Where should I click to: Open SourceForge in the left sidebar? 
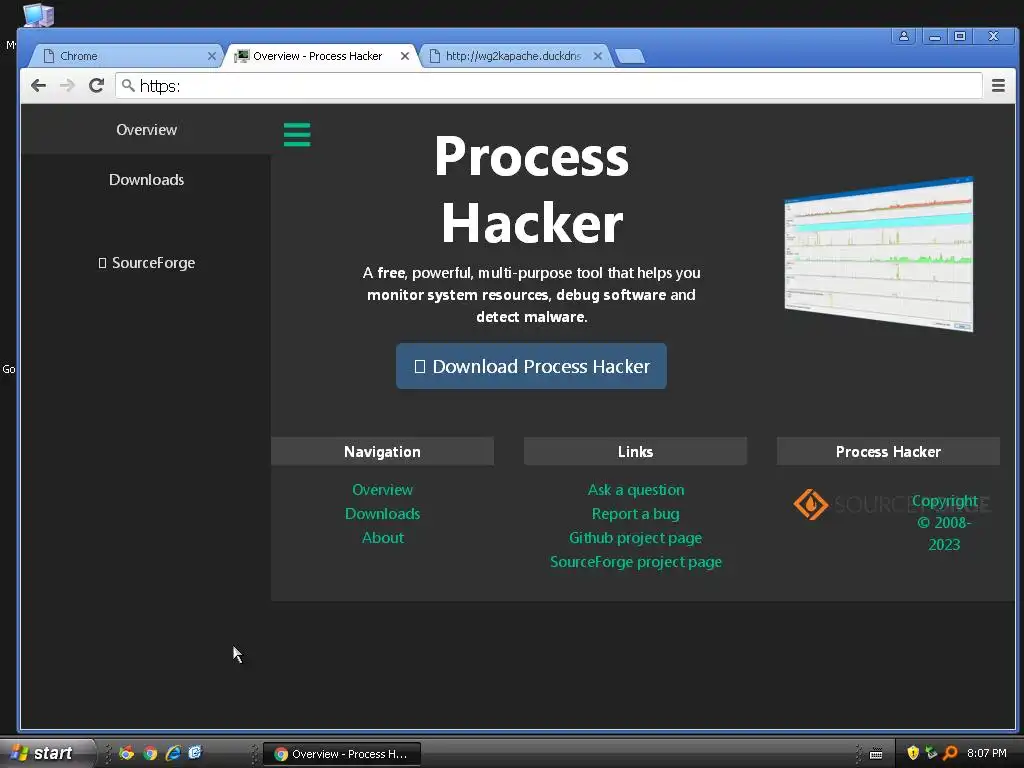click(x=147, y=263)
